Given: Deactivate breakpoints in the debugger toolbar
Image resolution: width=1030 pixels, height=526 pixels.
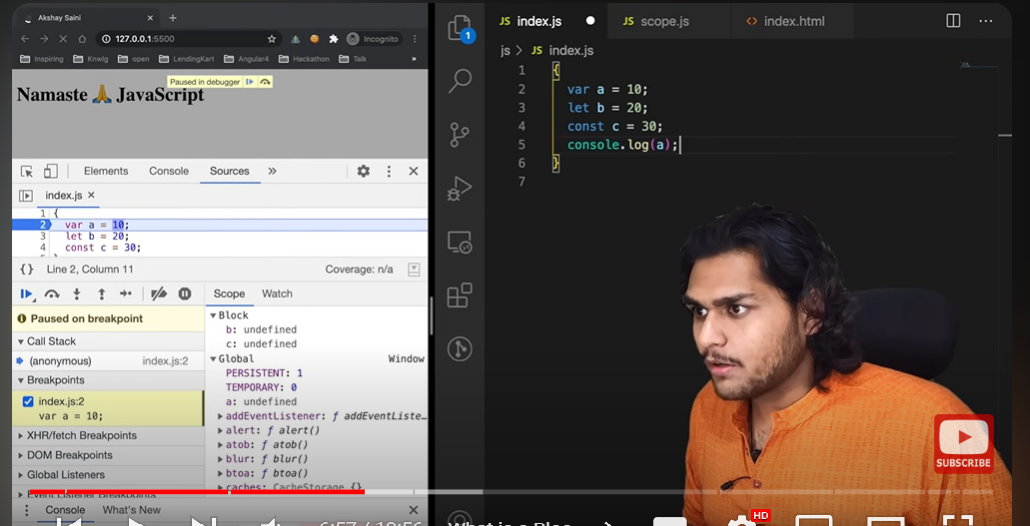Looking at the screenshot, I should [158, 294].
